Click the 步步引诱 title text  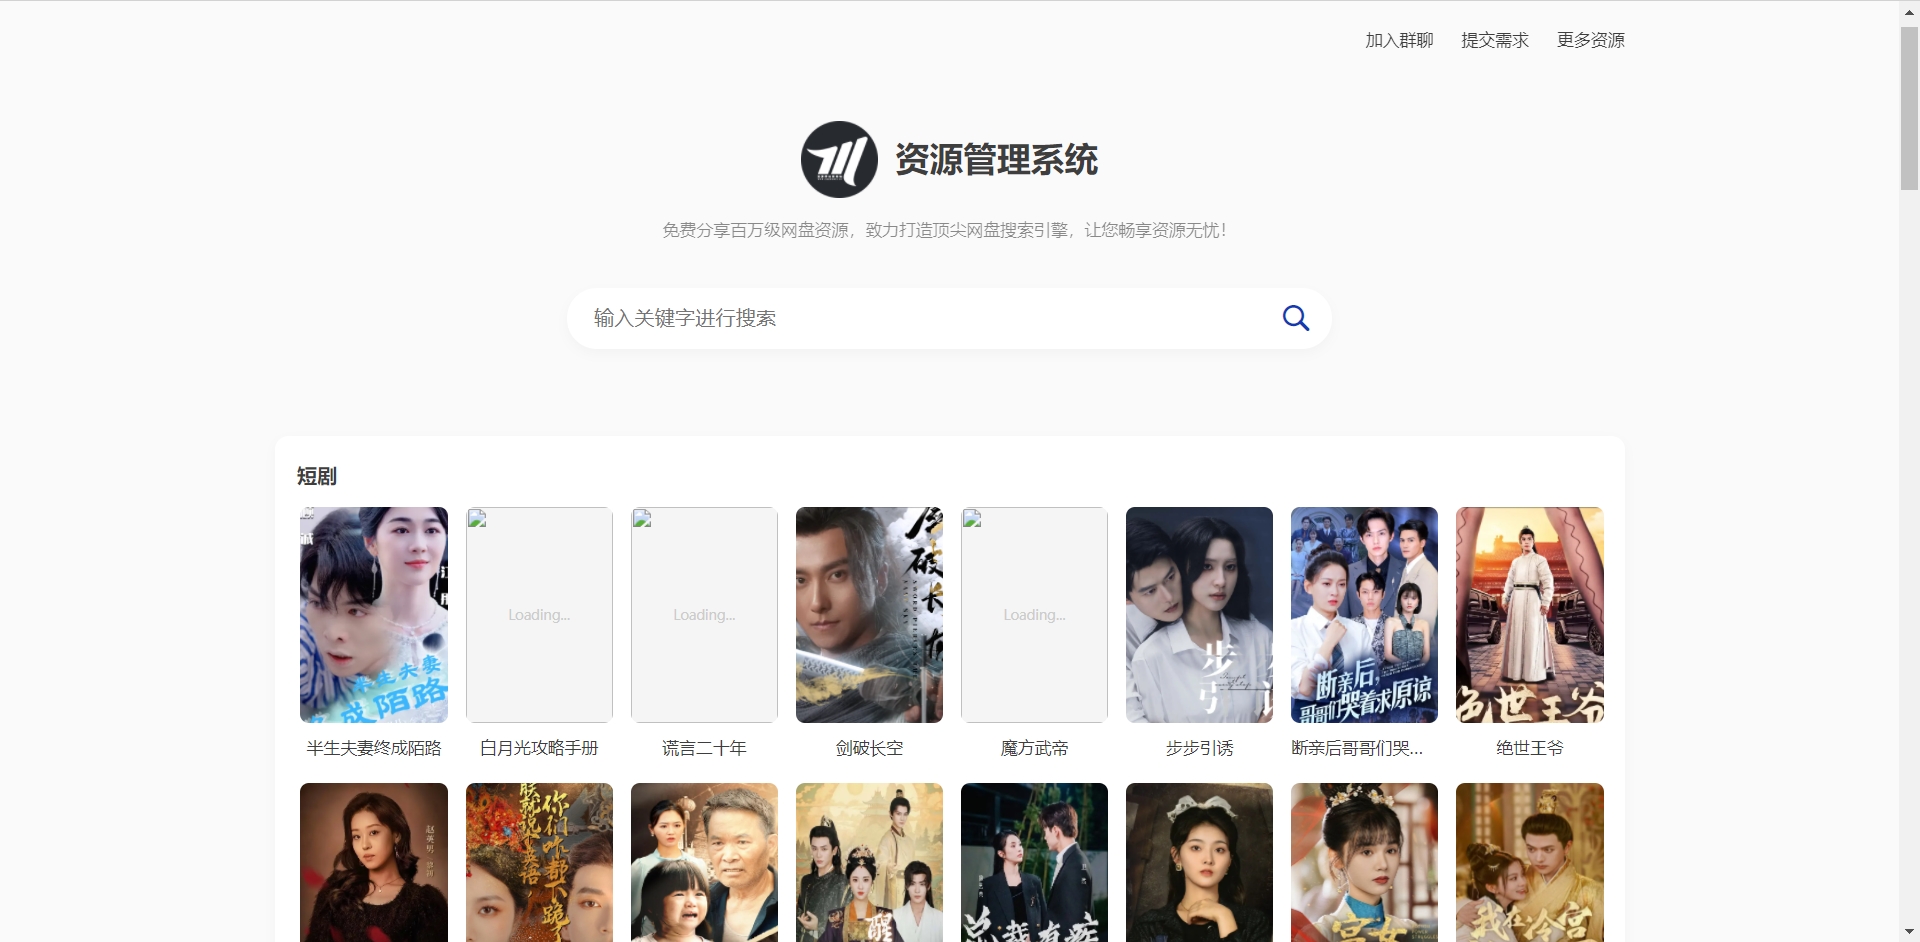pyautogui.click(x=1199, y=748)
